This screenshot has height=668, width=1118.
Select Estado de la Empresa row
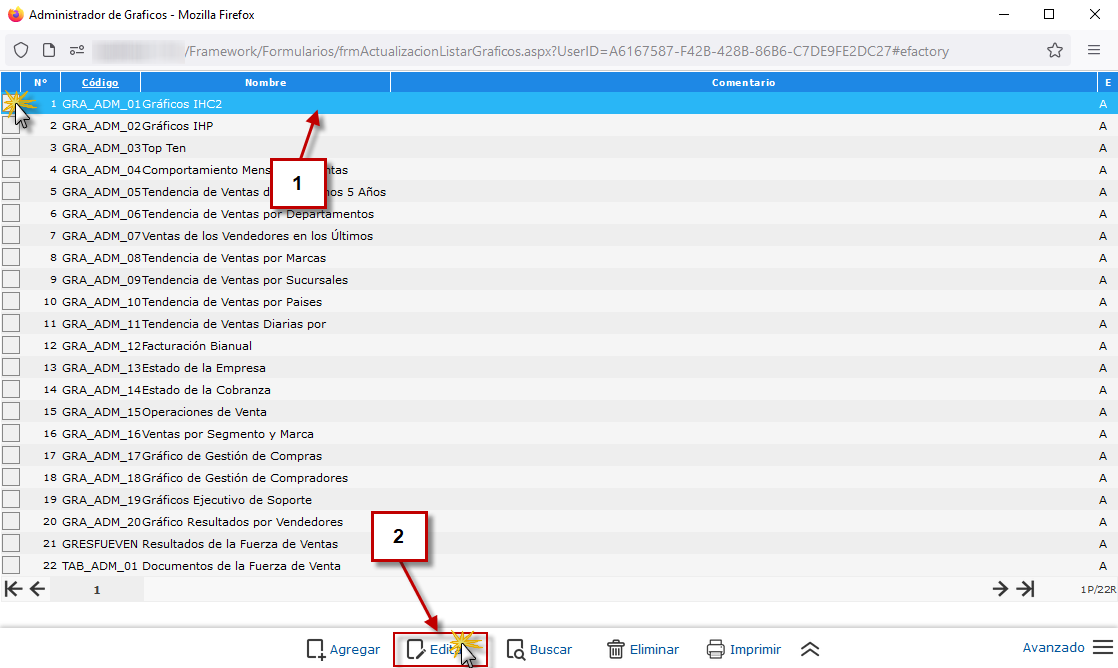click(559, 368)
